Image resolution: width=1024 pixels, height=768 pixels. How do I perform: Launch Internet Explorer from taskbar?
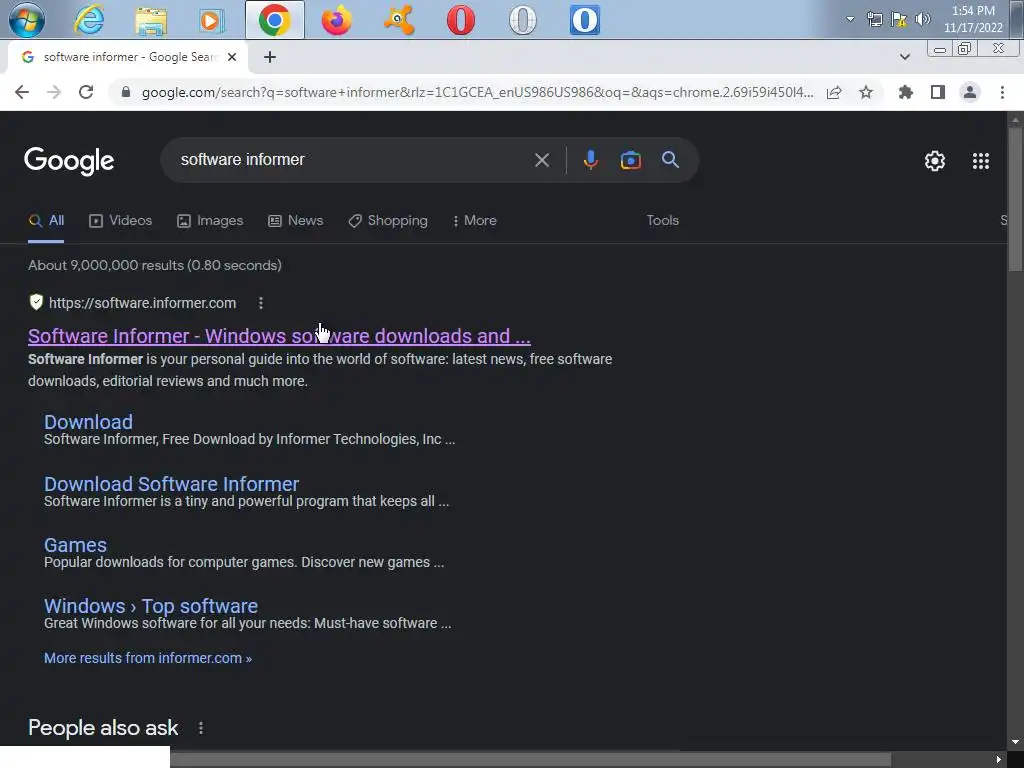(89, 20)
